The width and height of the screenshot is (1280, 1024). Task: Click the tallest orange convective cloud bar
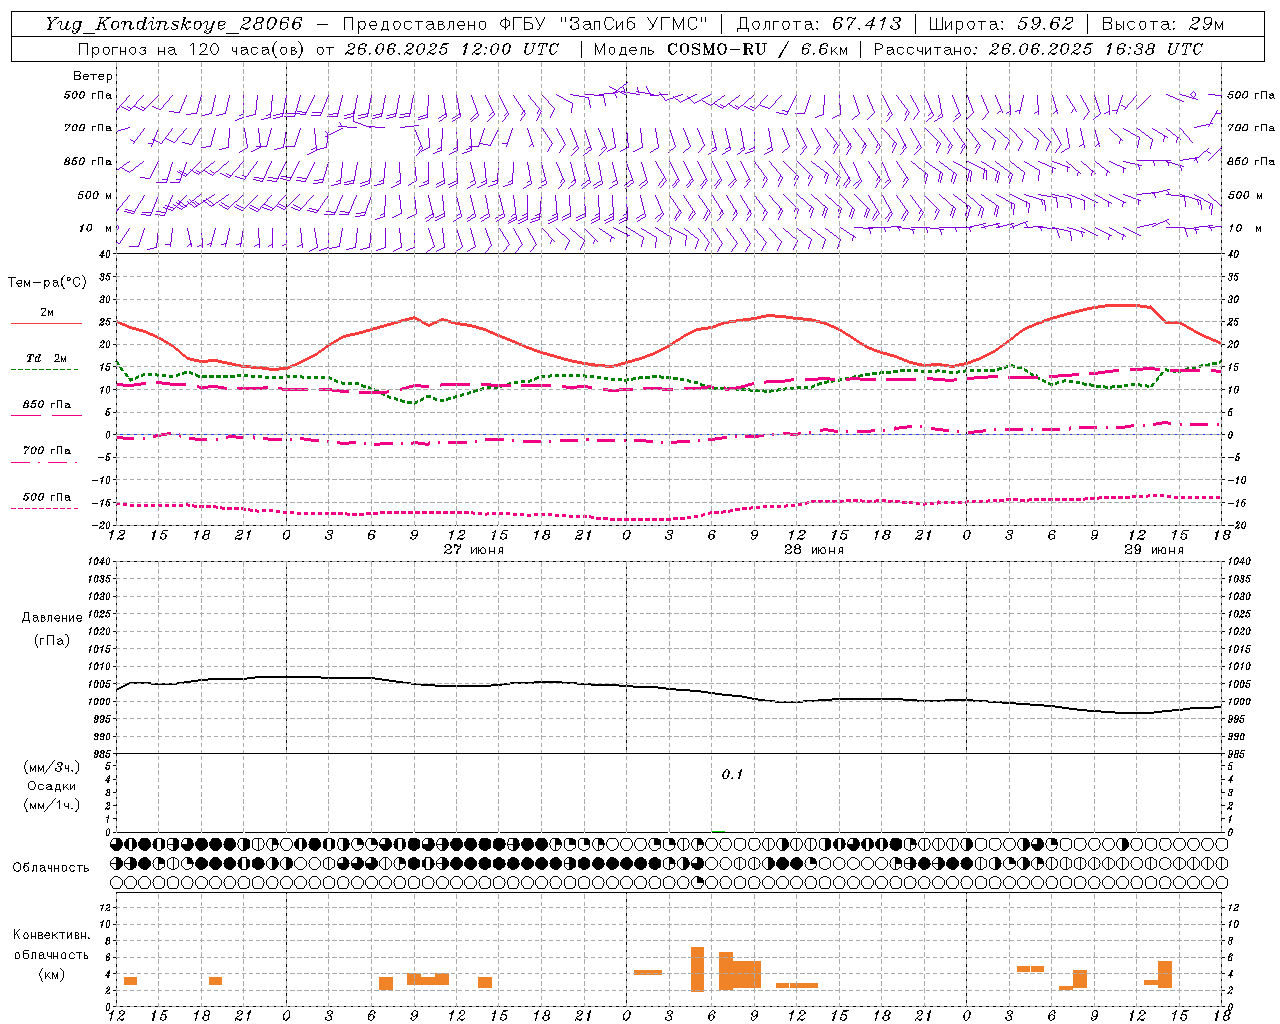(697, 969)
